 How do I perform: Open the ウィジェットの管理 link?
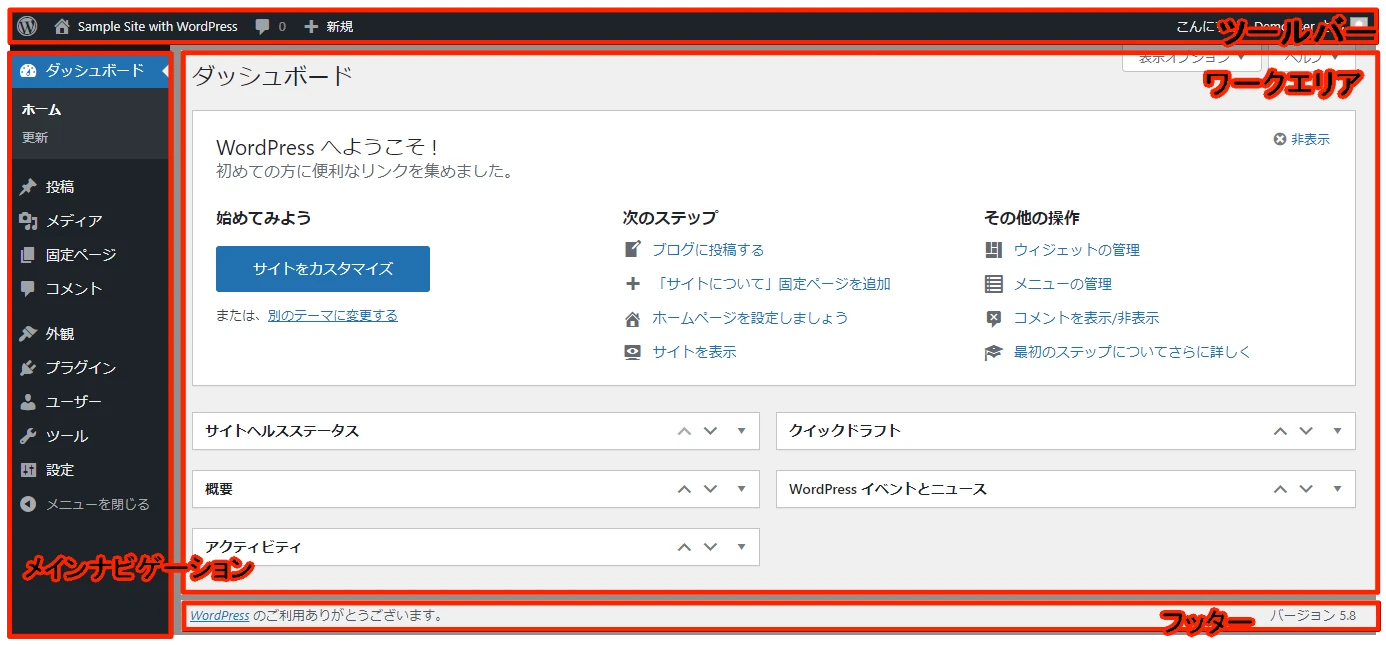point(1077,250)
